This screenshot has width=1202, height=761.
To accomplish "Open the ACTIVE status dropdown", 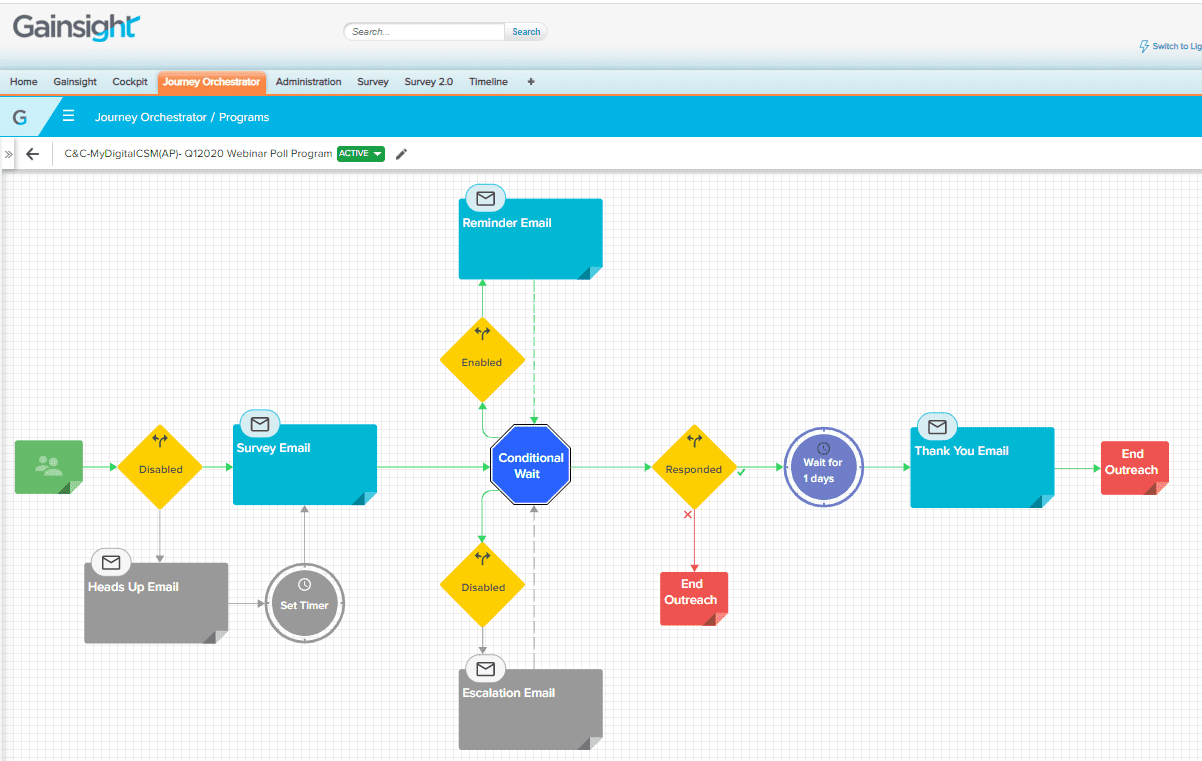I will point(360,154).
